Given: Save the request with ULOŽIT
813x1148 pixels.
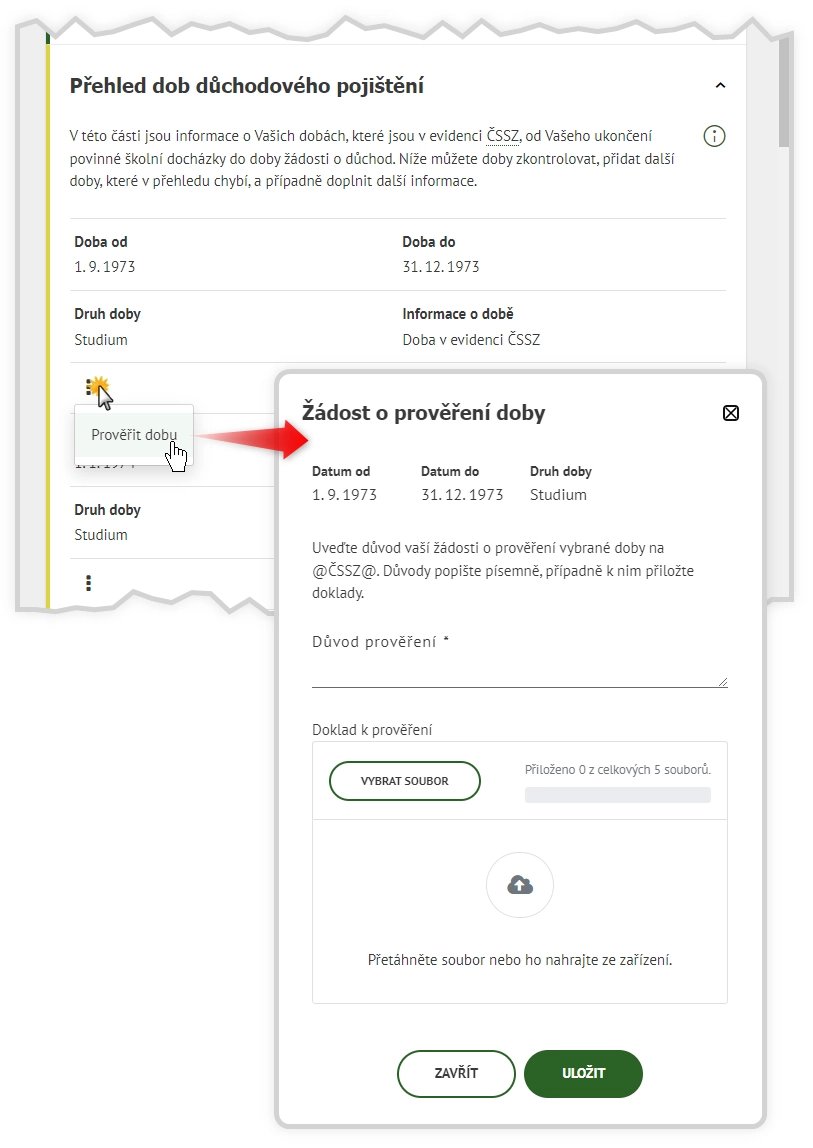Looking at the screenshot, I should (583, 1074).
